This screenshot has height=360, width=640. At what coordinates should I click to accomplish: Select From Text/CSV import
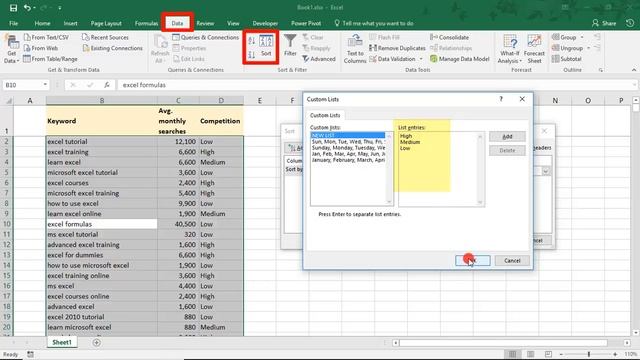46,37
